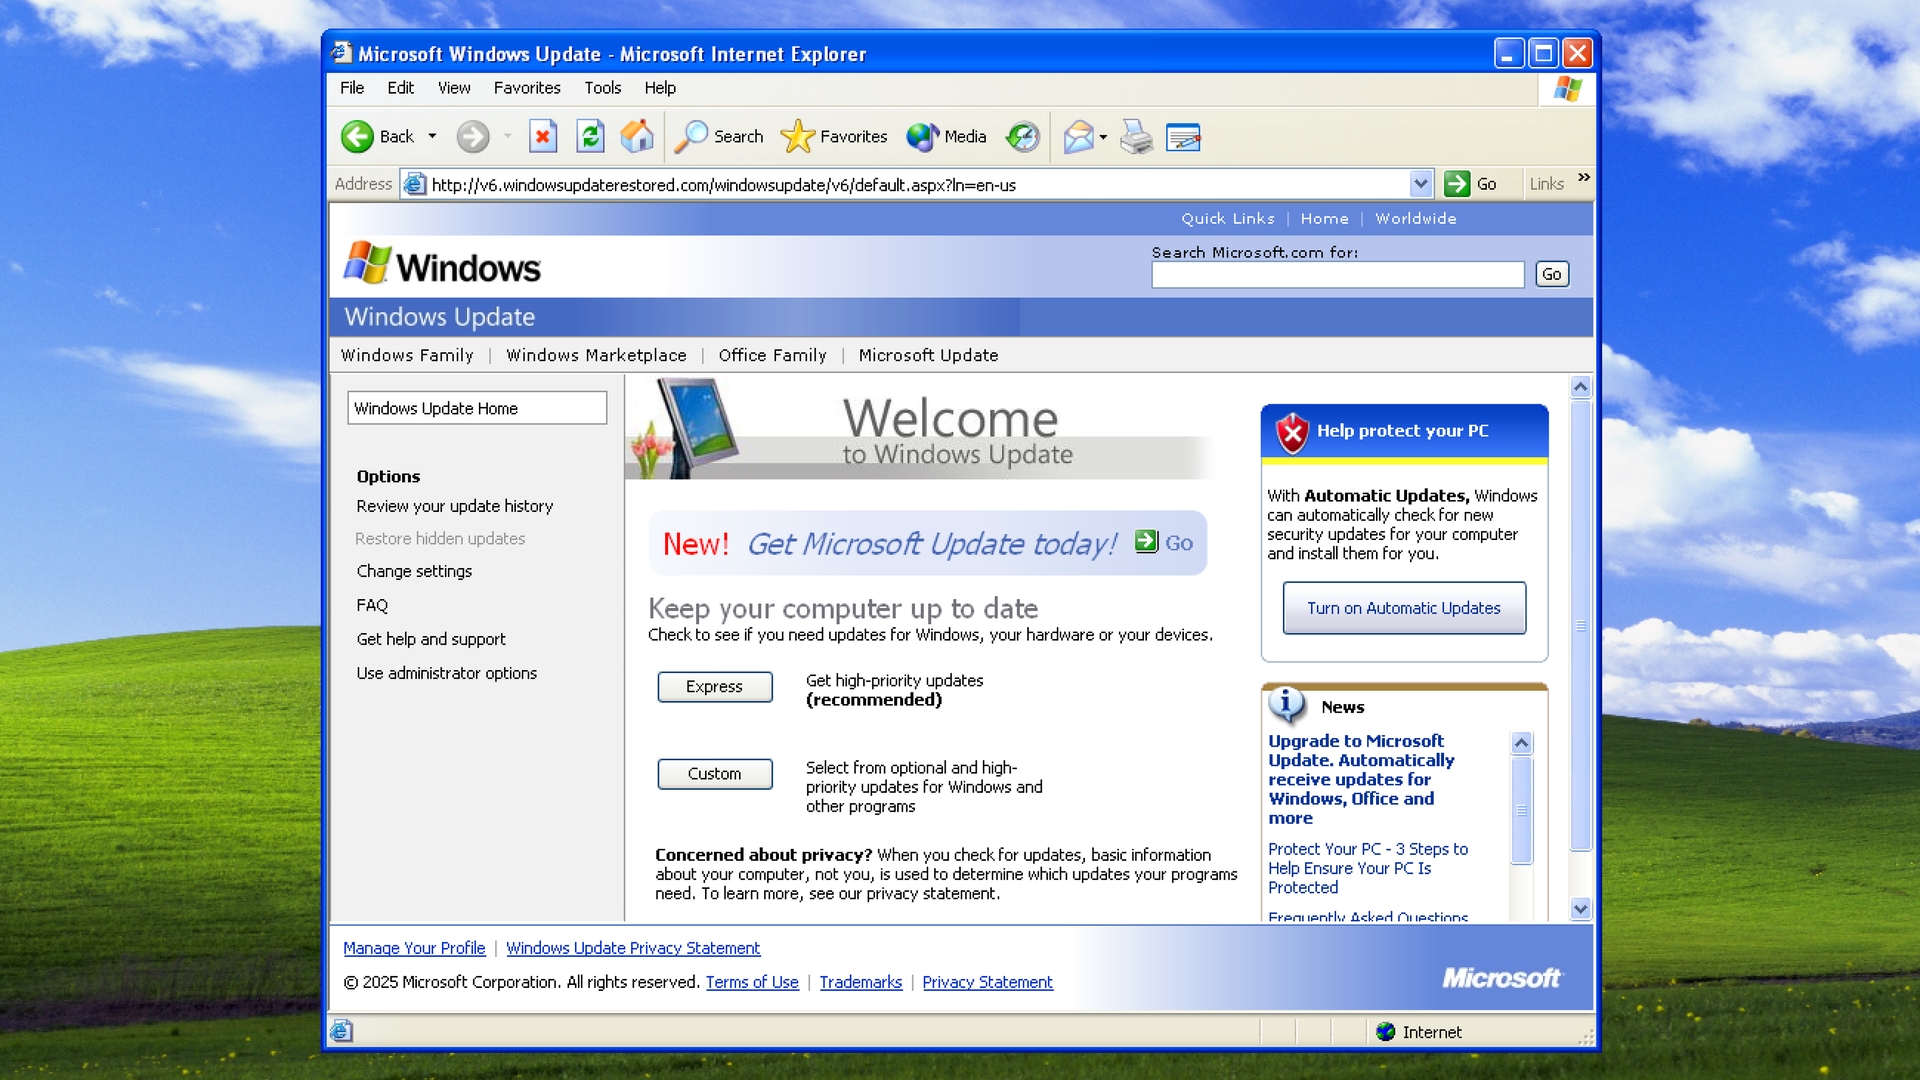Open History with the globe icon
The width and height of the screenshot is (1920, 1080).
[x=1022, y=137]
